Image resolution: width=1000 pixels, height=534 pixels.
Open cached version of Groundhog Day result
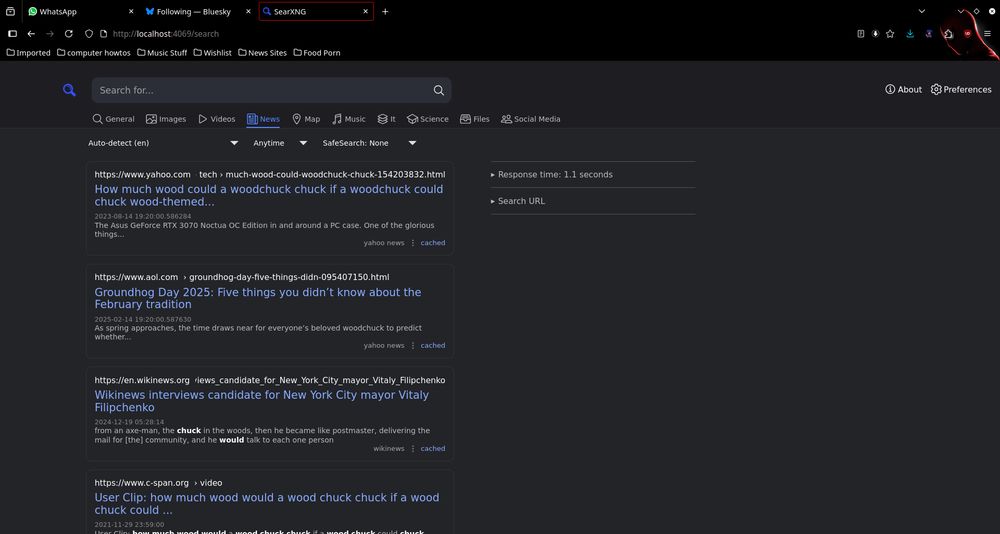pos(433,346)
